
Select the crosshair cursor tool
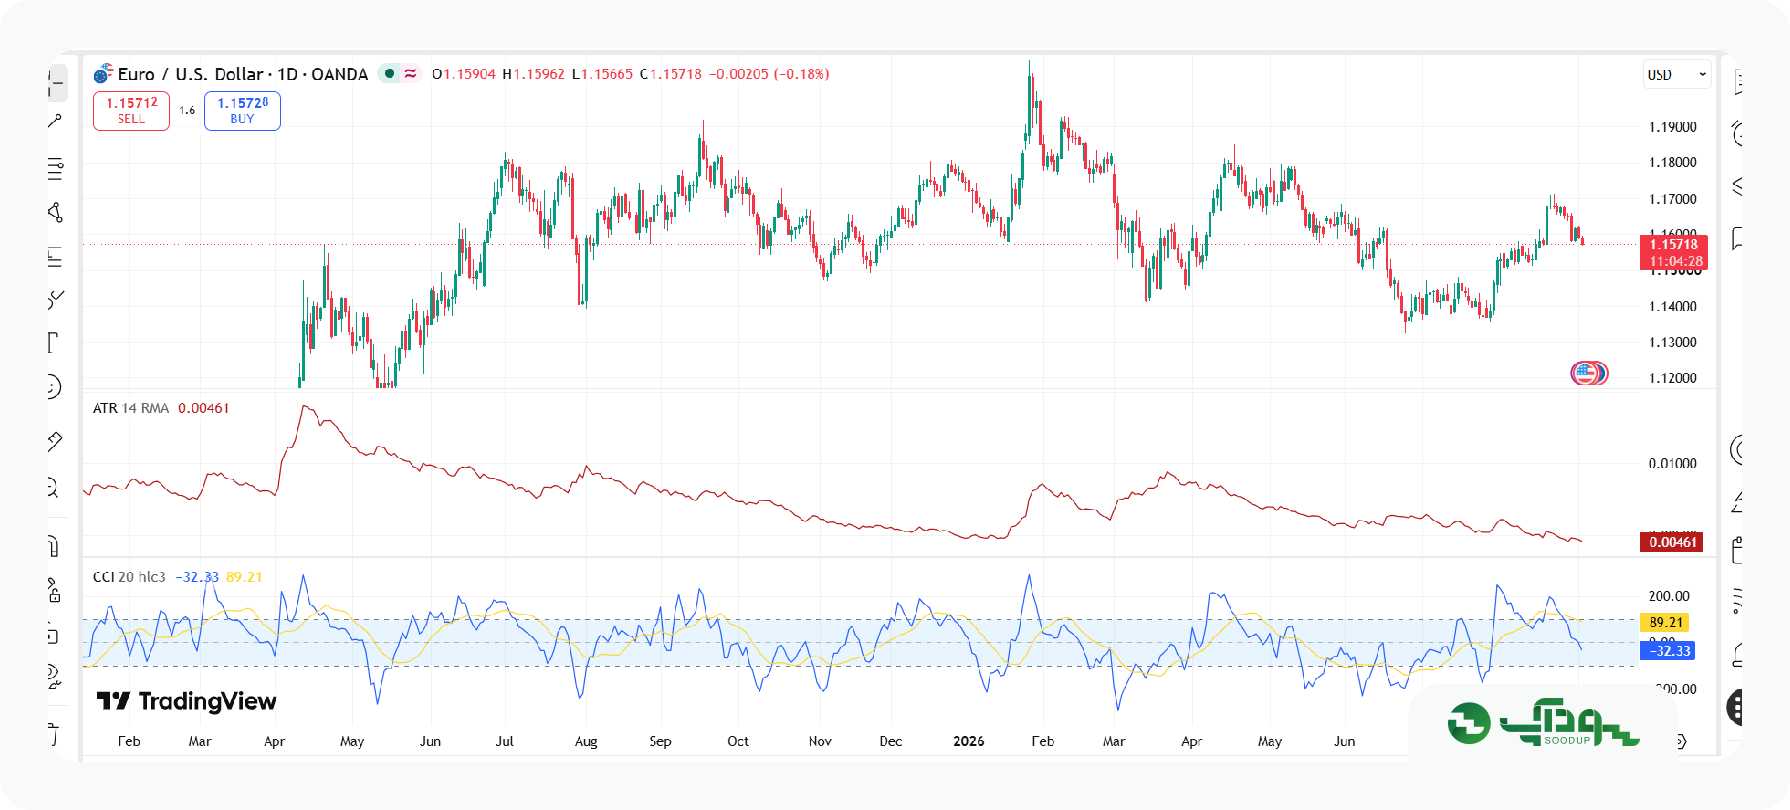56,83
